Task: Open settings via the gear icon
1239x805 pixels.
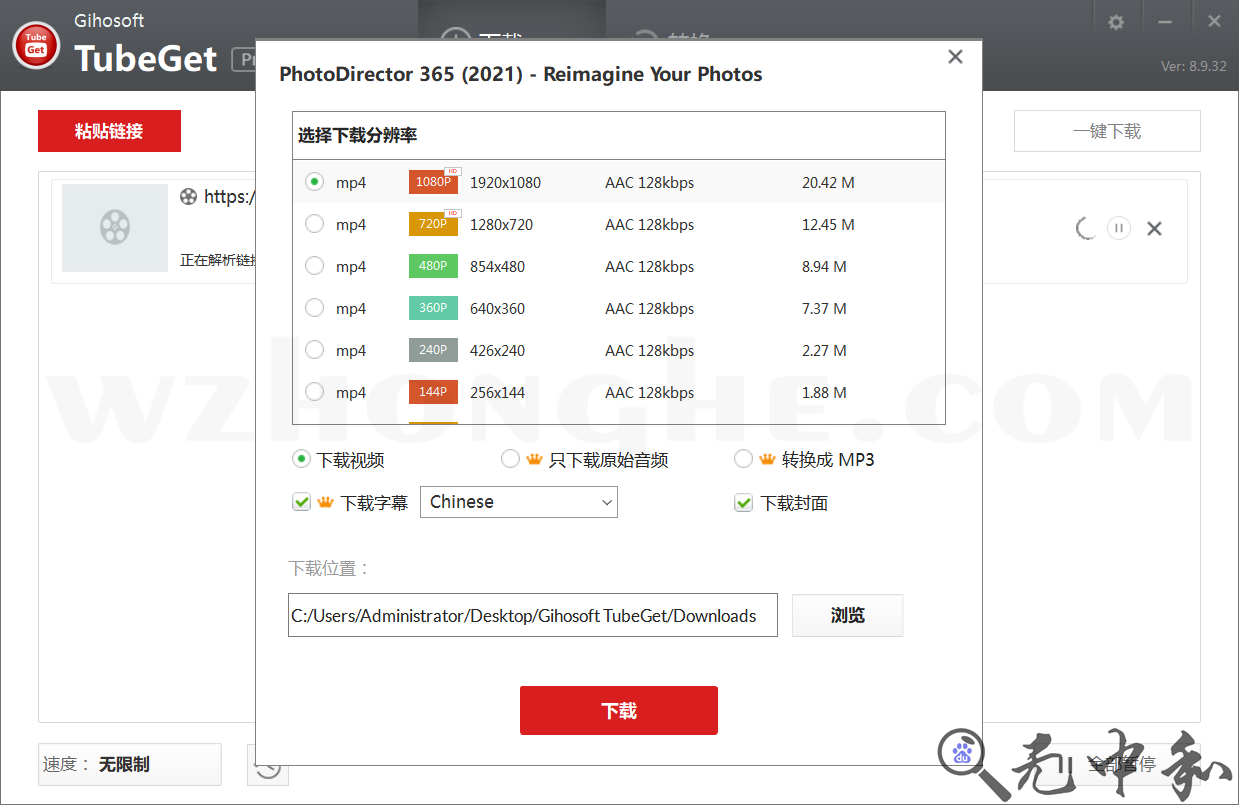Action: [x=1116, y=22]
